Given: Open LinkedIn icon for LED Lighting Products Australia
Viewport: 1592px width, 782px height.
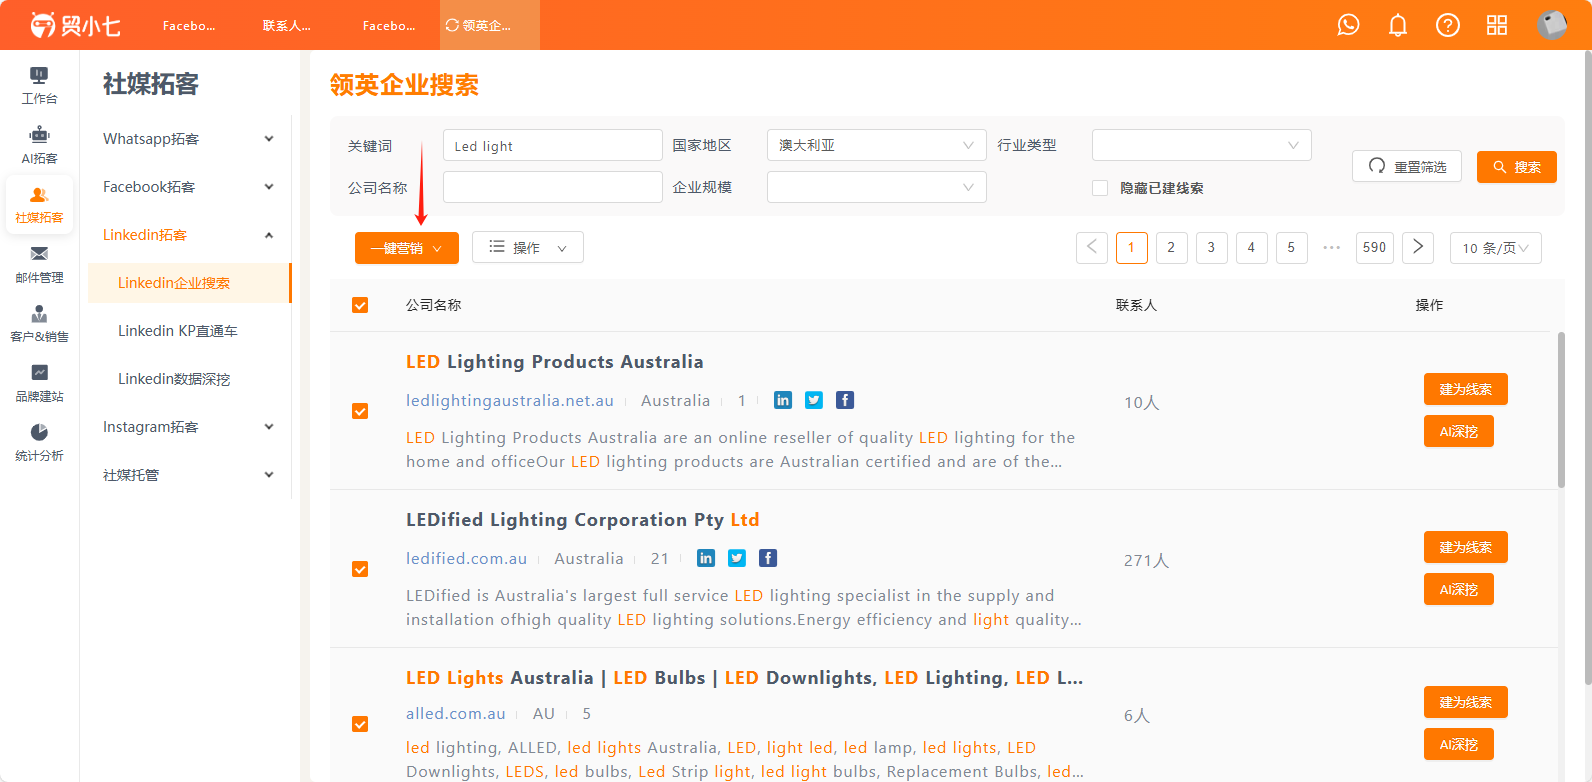Looking at the screenshot, I should (783, 400).
